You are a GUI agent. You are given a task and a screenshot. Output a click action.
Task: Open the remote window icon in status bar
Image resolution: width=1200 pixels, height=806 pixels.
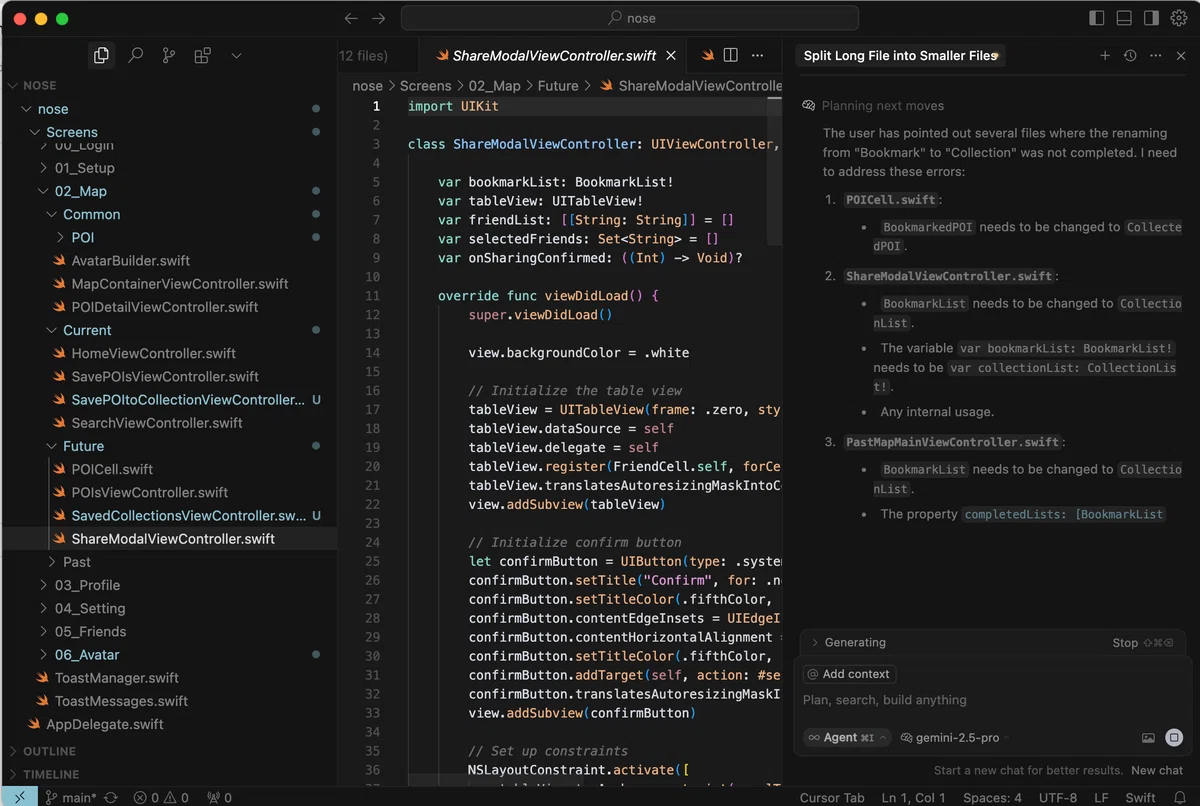(19, 798)
